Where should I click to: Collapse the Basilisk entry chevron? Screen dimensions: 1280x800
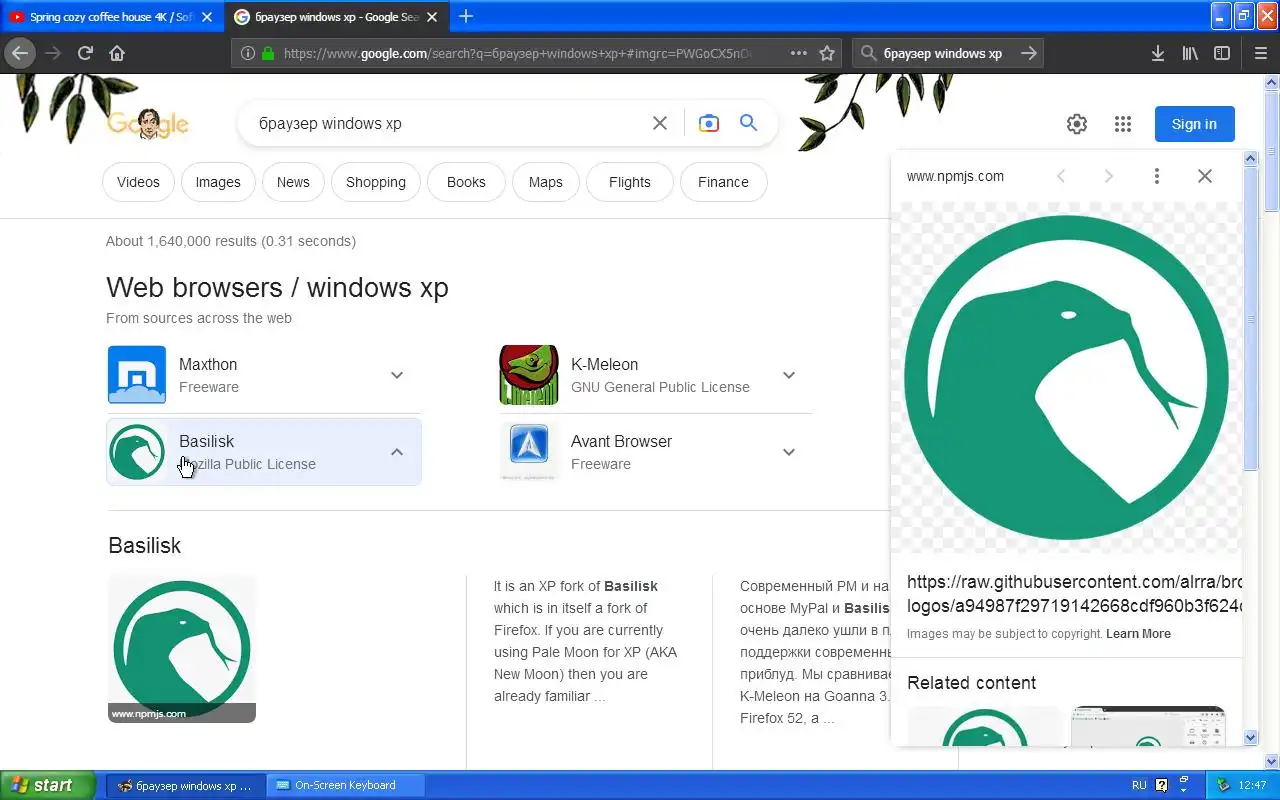[x=397, y=452]
